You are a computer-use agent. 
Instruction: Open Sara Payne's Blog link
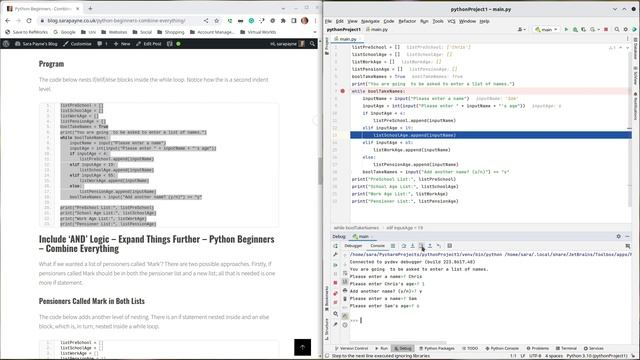36,44
